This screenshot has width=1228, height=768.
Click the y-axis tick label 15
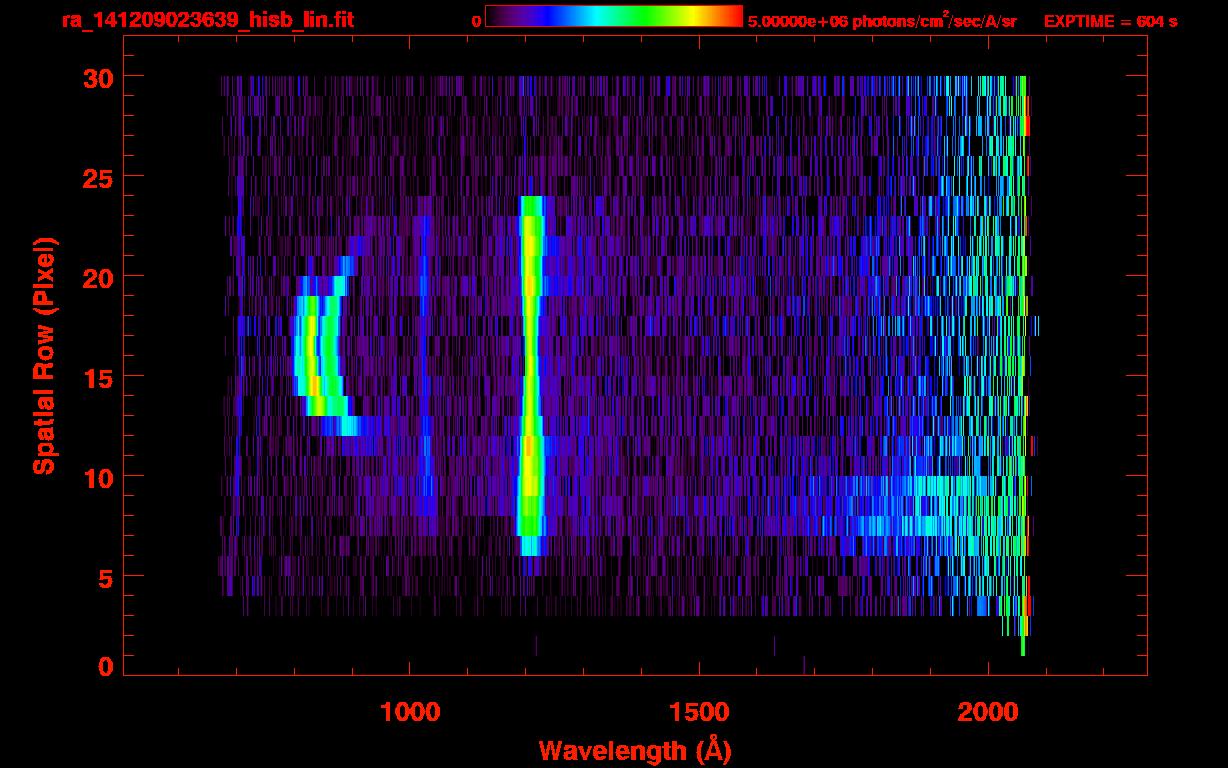coord(98,377)
